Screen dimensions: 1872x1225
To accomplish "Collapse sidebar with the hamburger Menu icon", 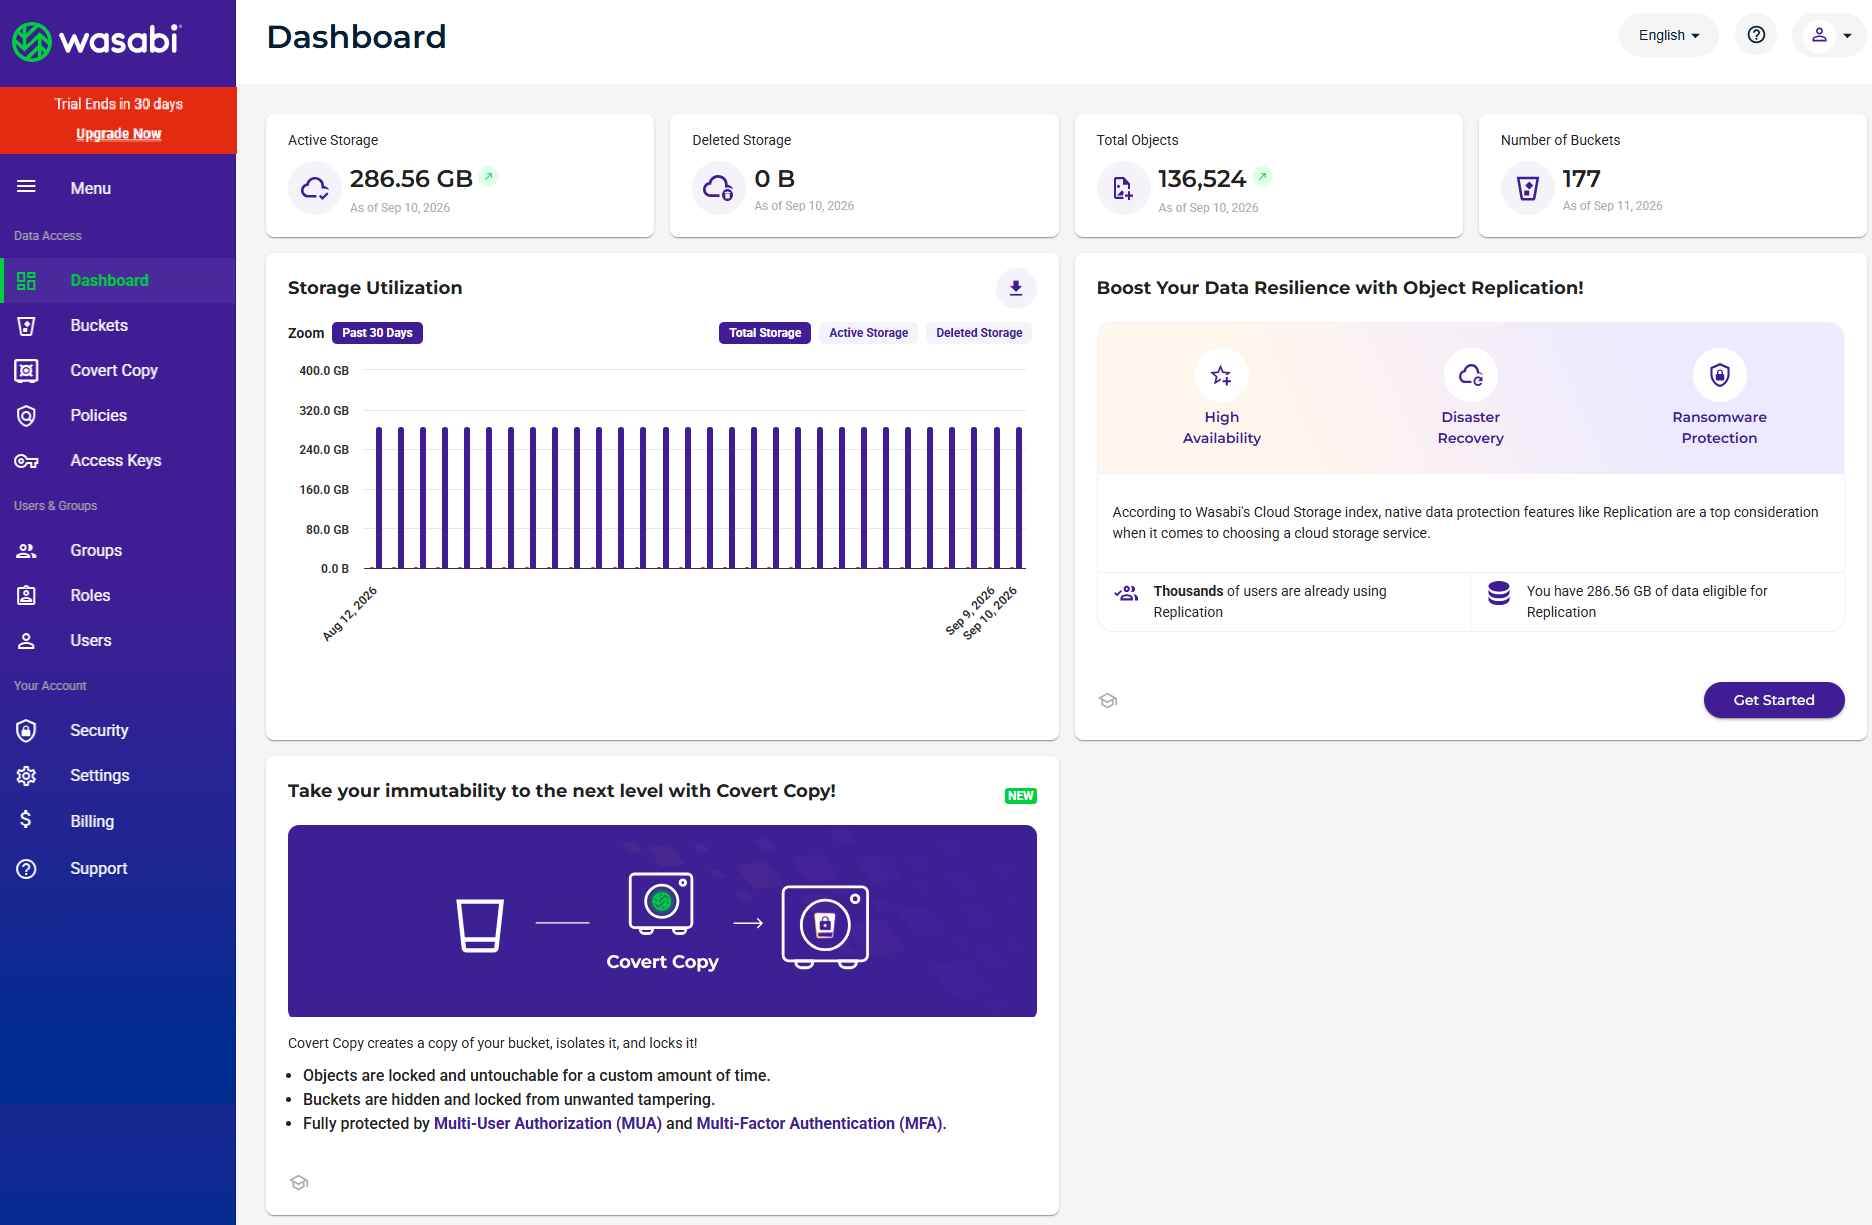I will (26, 187).
